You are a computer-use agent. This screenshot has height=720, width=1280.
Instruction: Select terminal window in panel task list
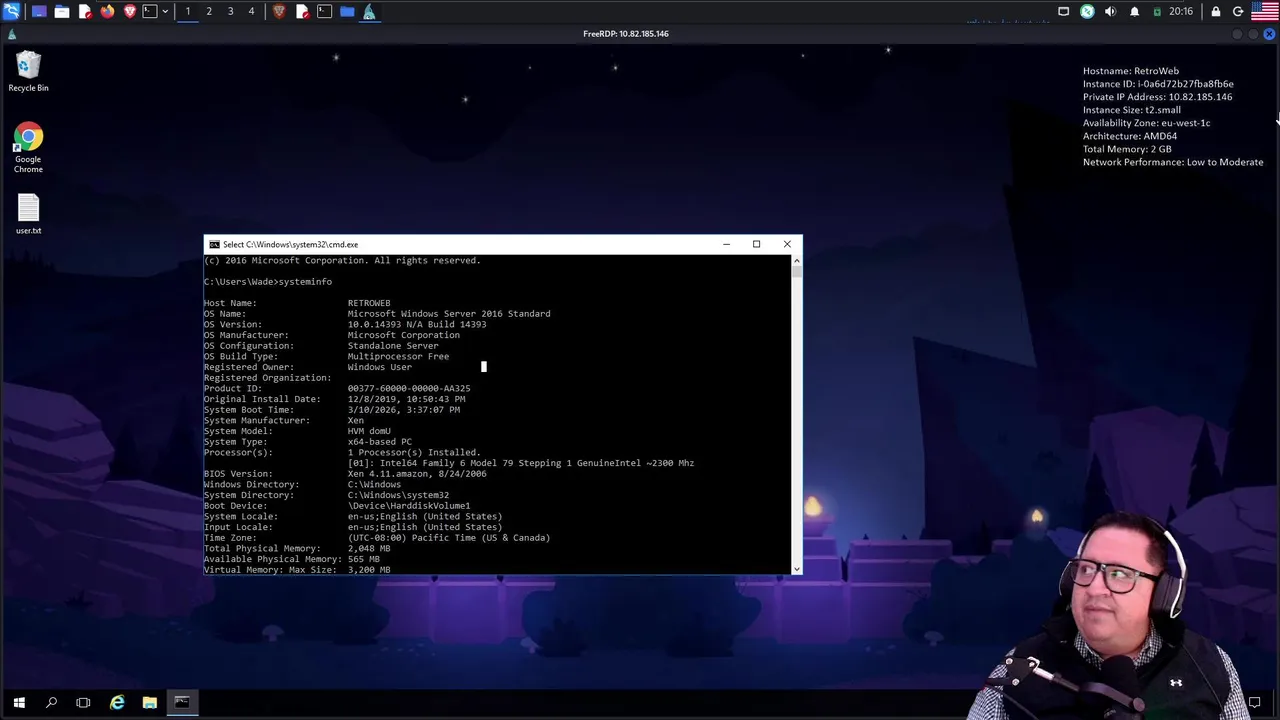point(324,11)
